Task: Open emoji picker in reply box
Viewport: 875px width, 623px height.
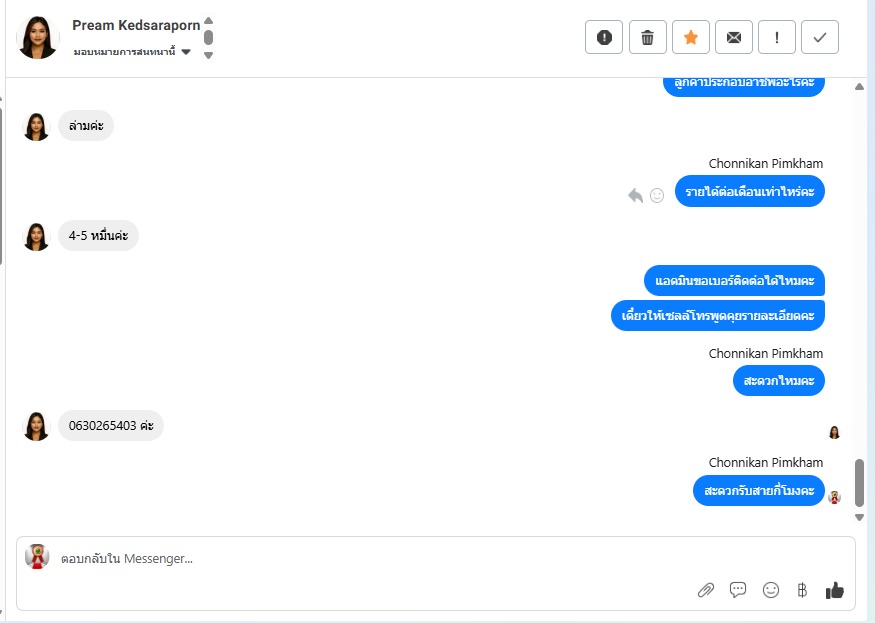Action: point(771,590)
